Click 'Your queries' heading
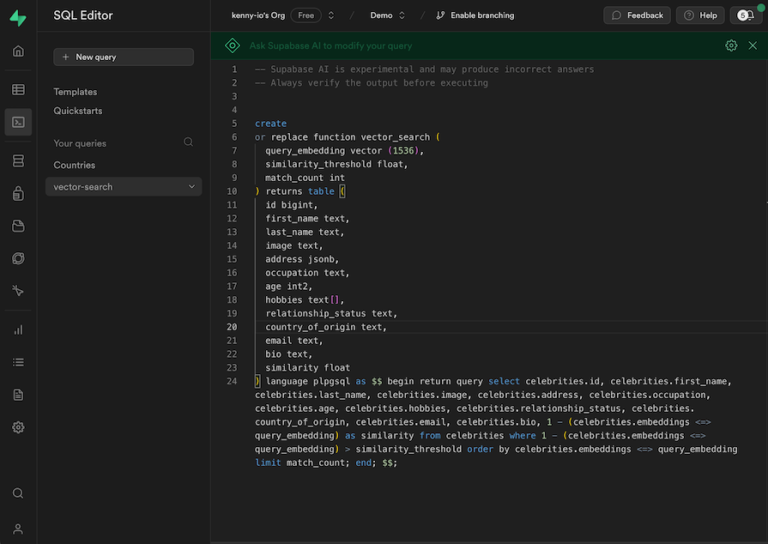This screenshot has height=544, width=768. pyautogui.click(x=80, y=143)
